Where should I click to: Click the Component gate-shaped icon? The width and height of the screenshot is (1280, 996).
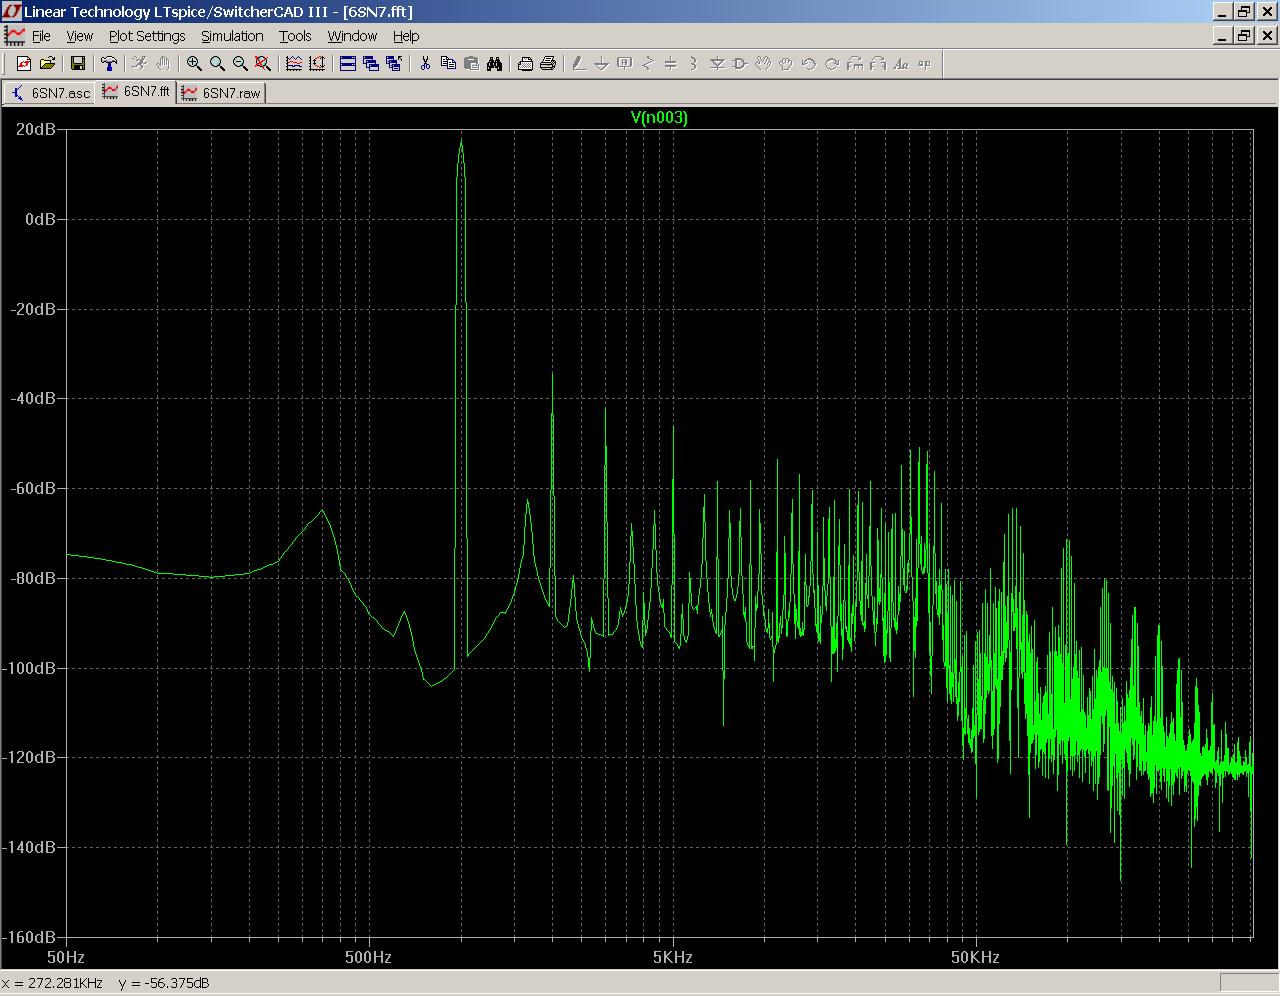(x=740, y=64)
